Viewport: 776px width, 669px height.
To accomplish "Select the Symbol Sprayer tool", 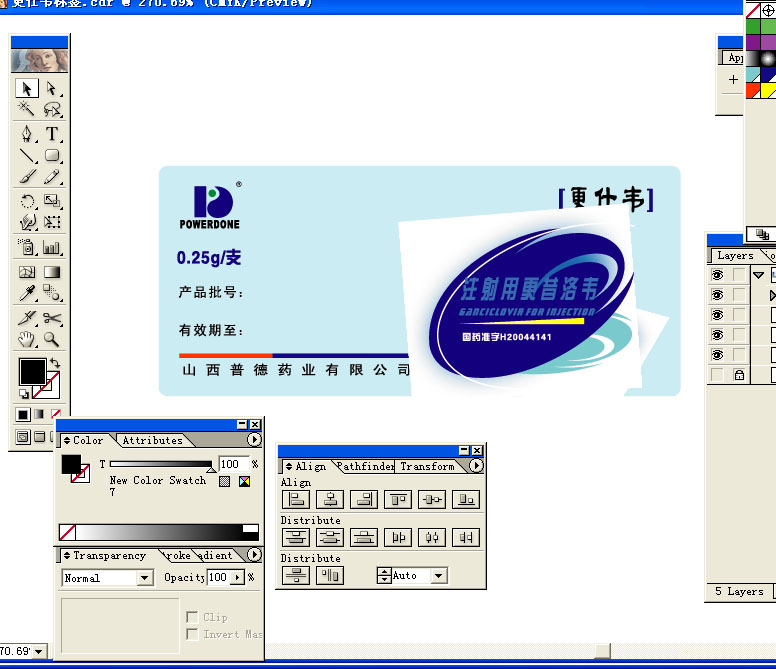I will pos(27,246).
